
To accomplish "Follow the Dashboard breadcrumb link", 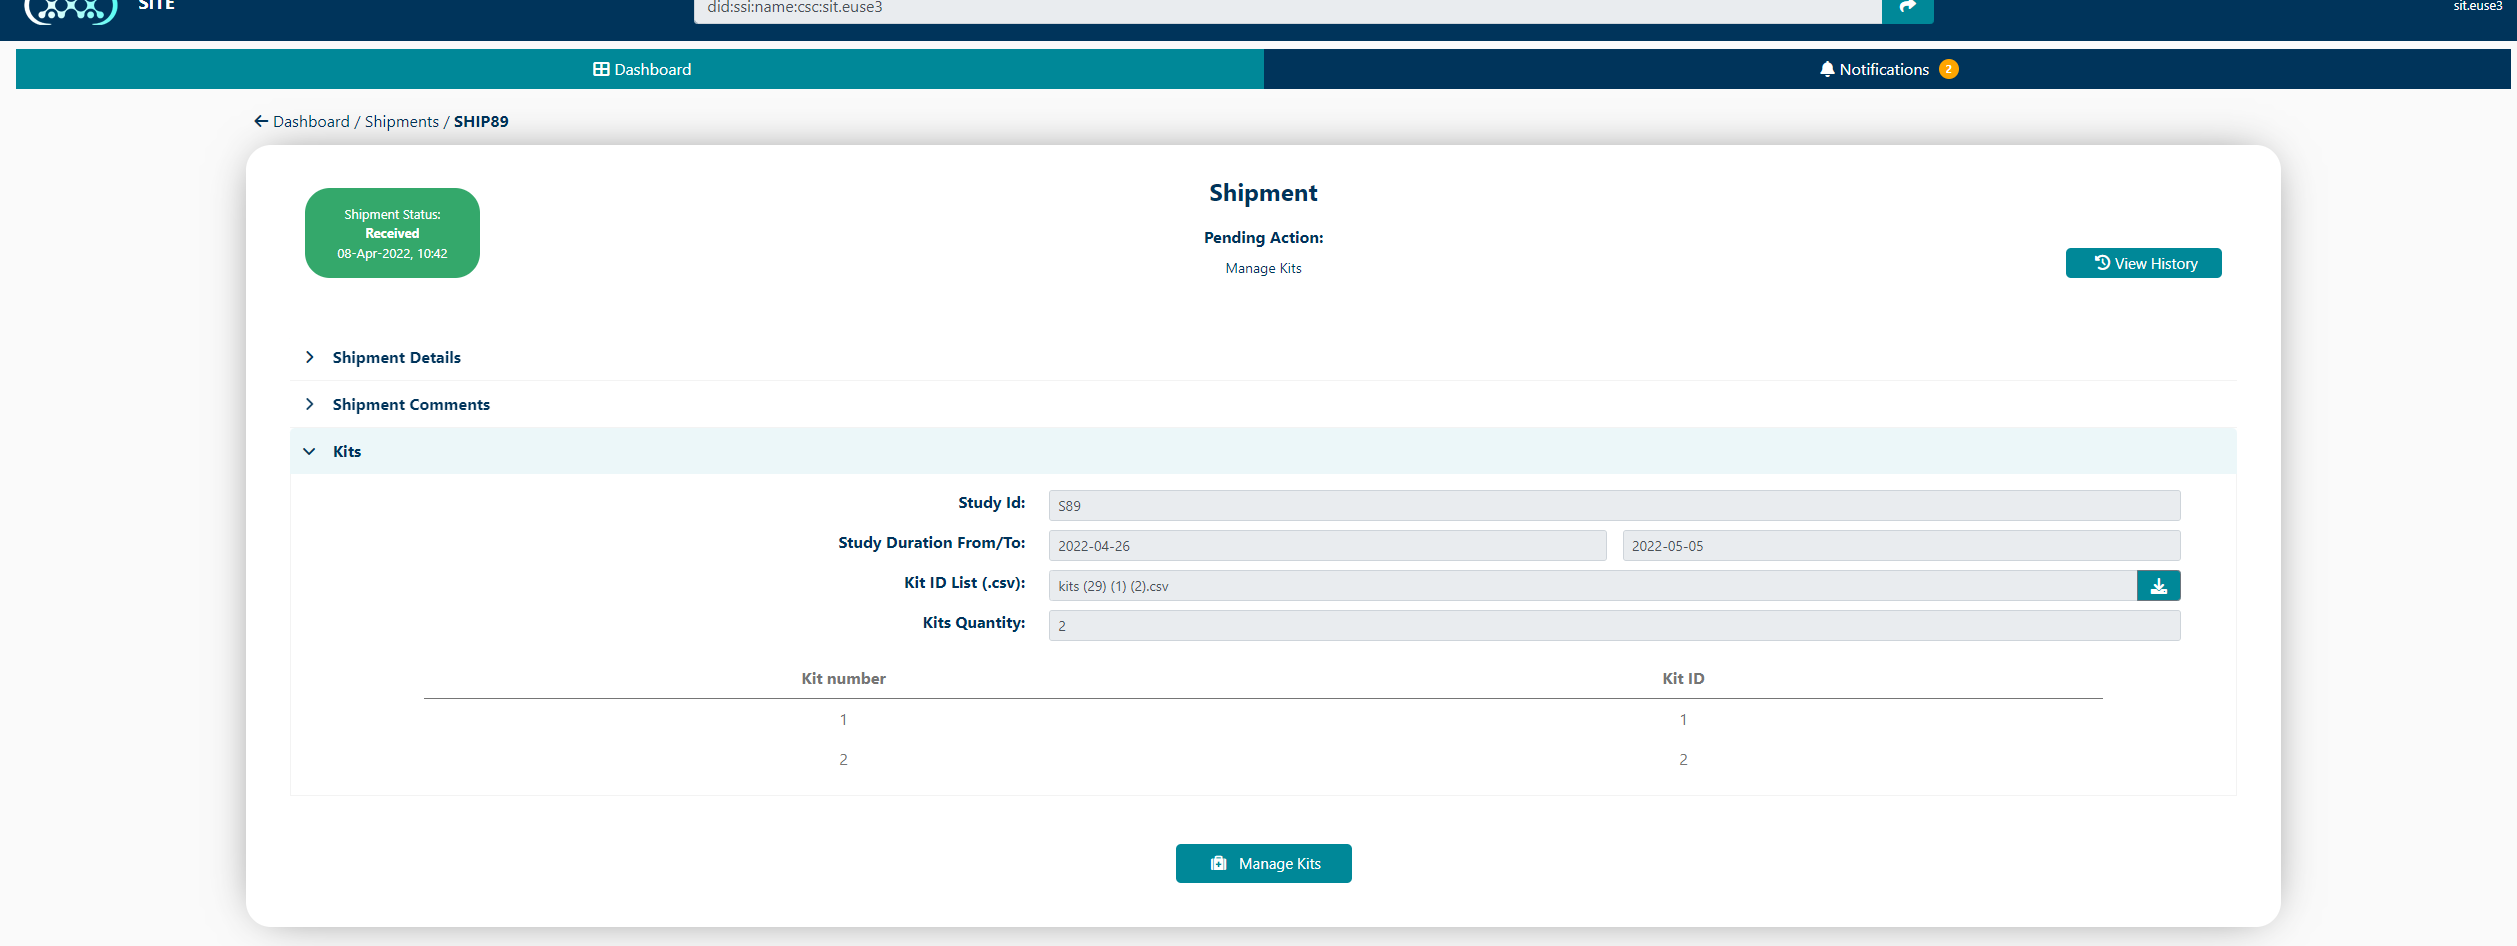I will click(310, 121).
